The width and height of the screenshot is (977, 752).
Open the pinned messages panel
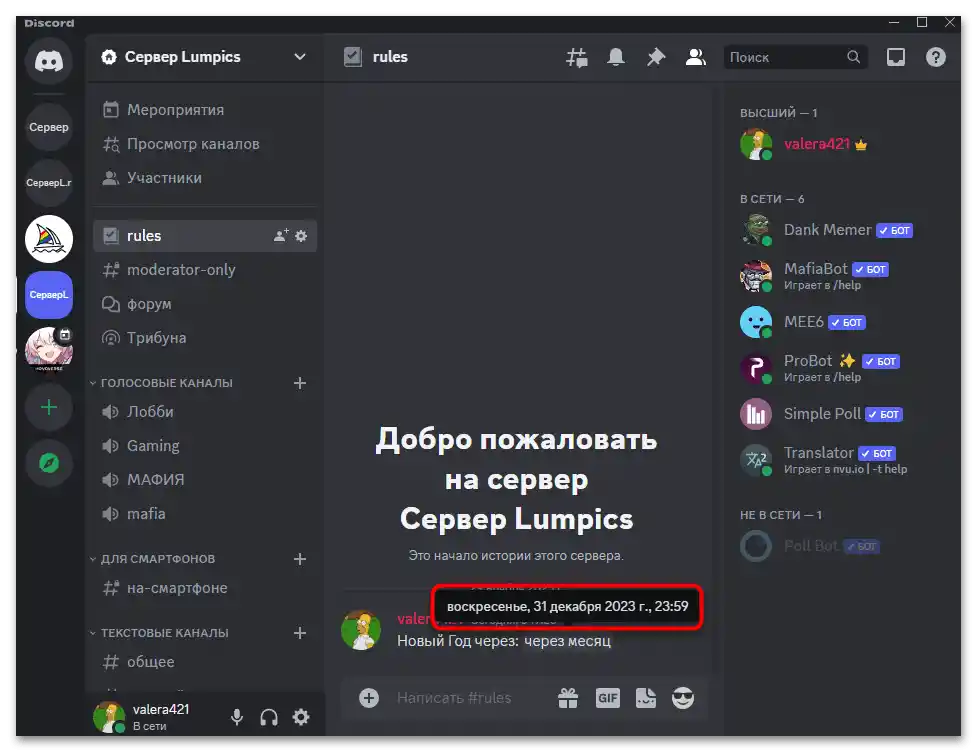coord(655,57)
